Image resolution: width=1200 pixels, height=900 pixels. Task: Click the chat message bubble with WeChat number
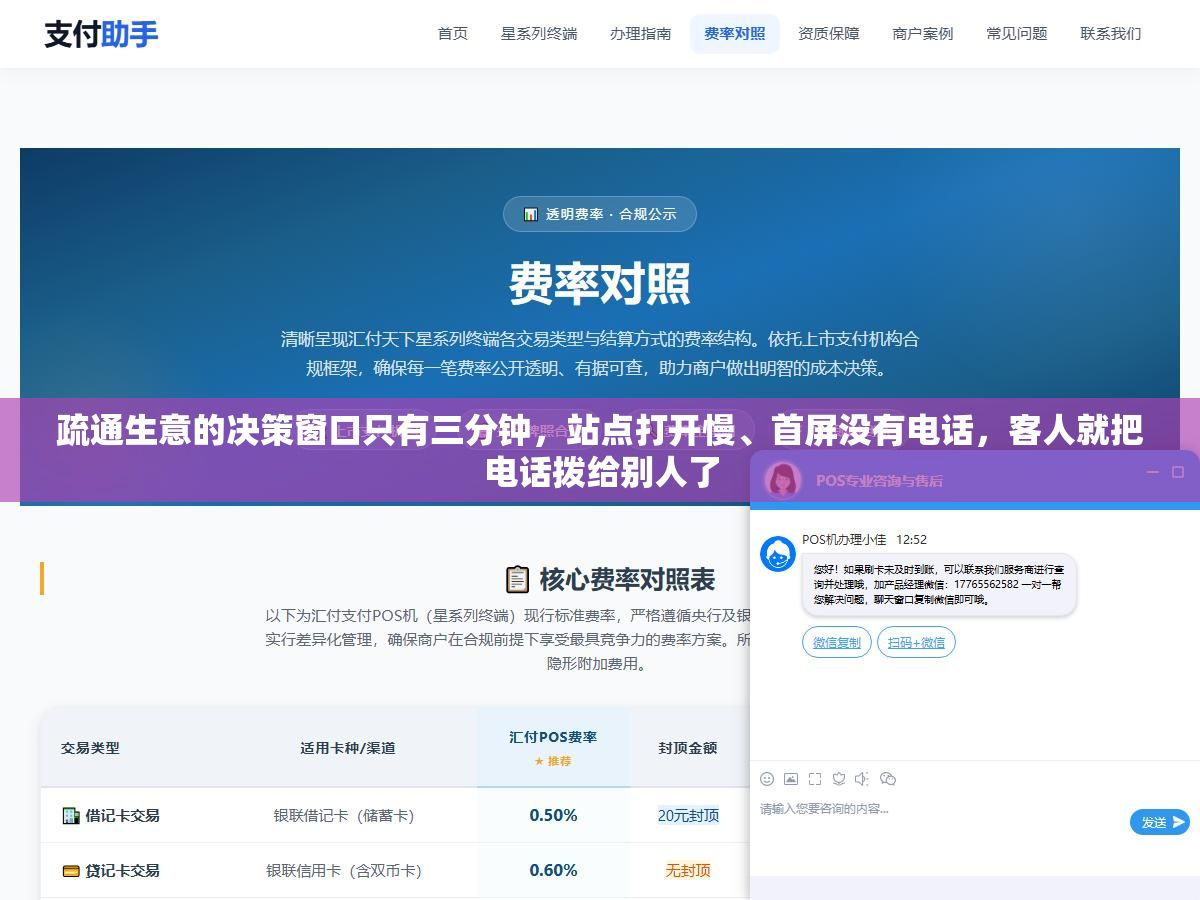tap(939, 584)
